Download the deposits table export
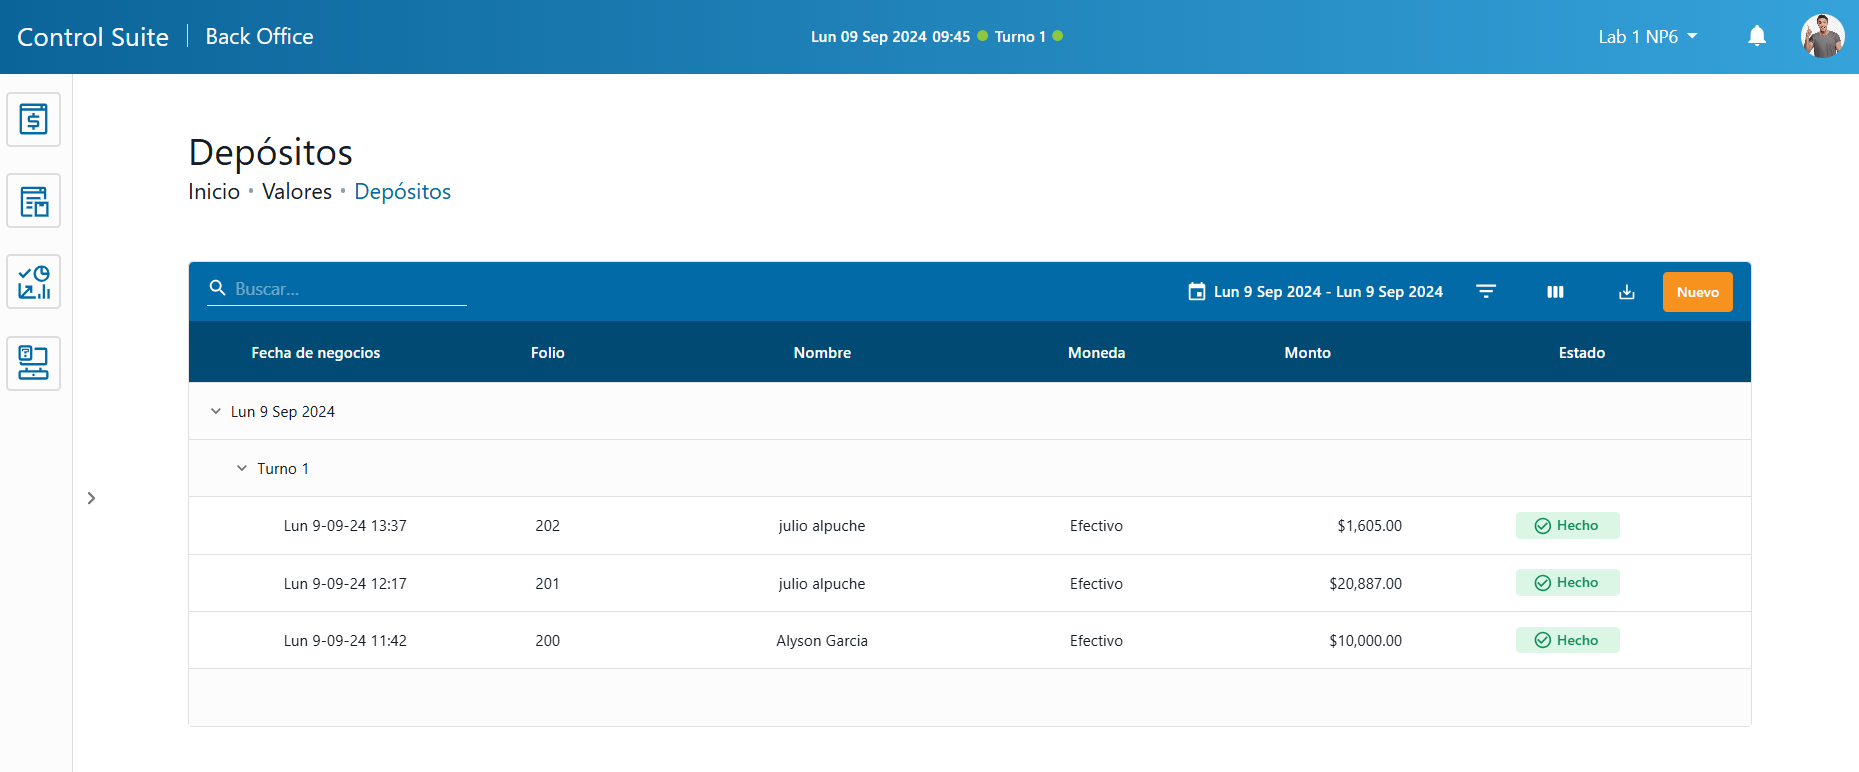The image size is (1859, 772). 1626,292
